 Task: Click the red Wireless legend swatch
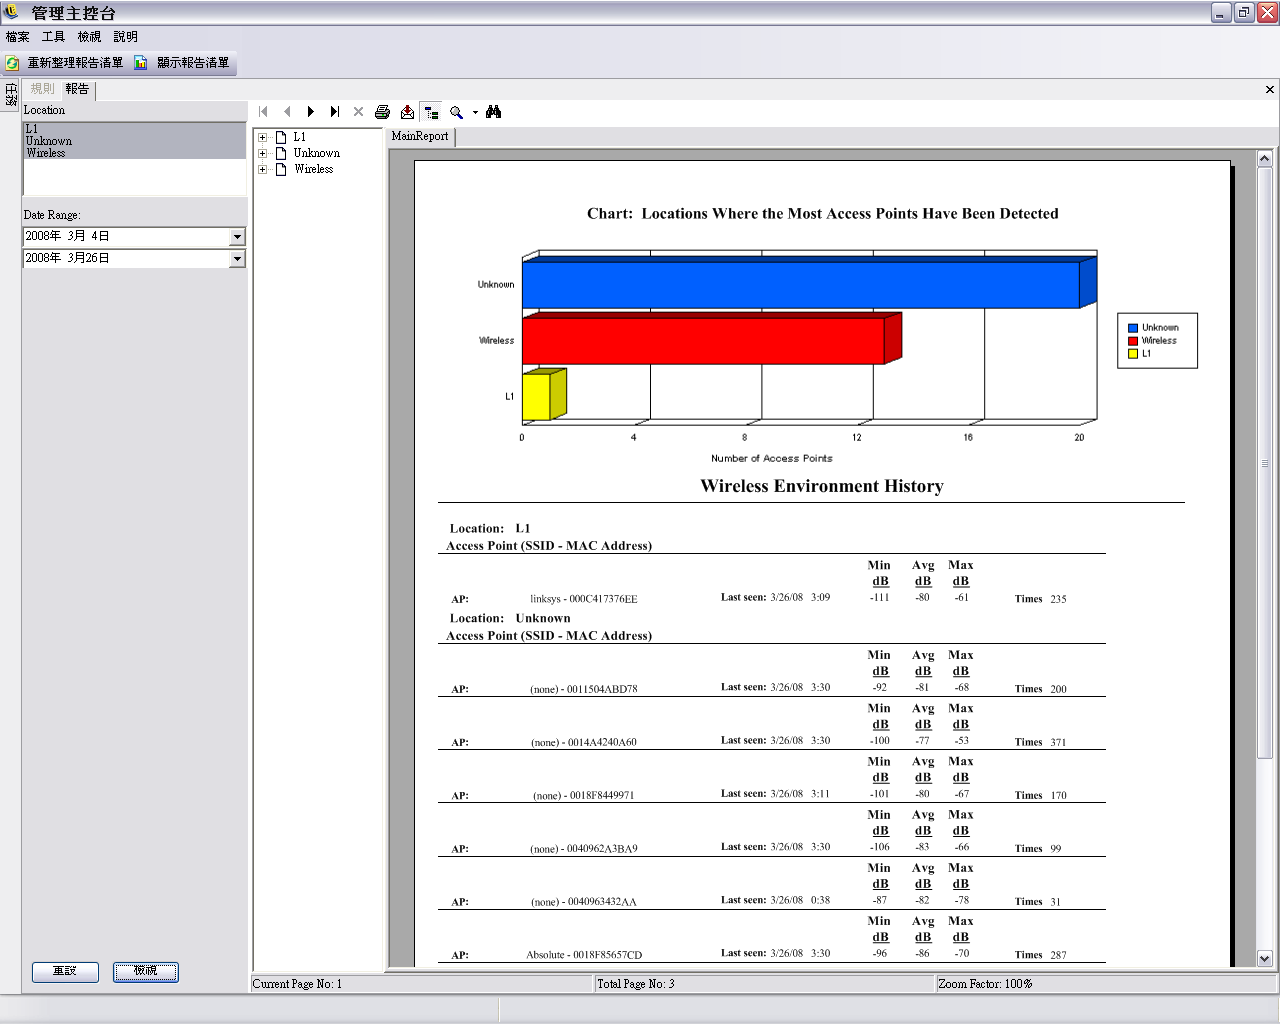tap(1133, 341)
